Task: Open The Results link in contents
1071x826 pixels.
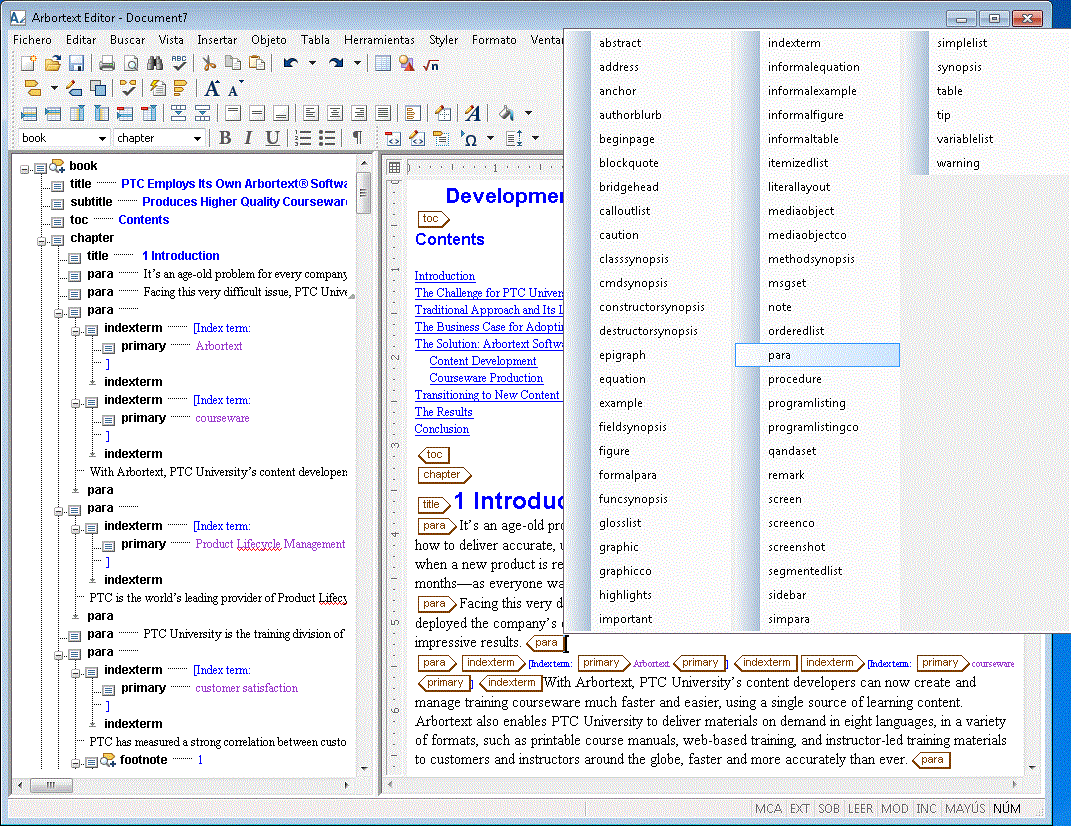Action: [443, 412]
